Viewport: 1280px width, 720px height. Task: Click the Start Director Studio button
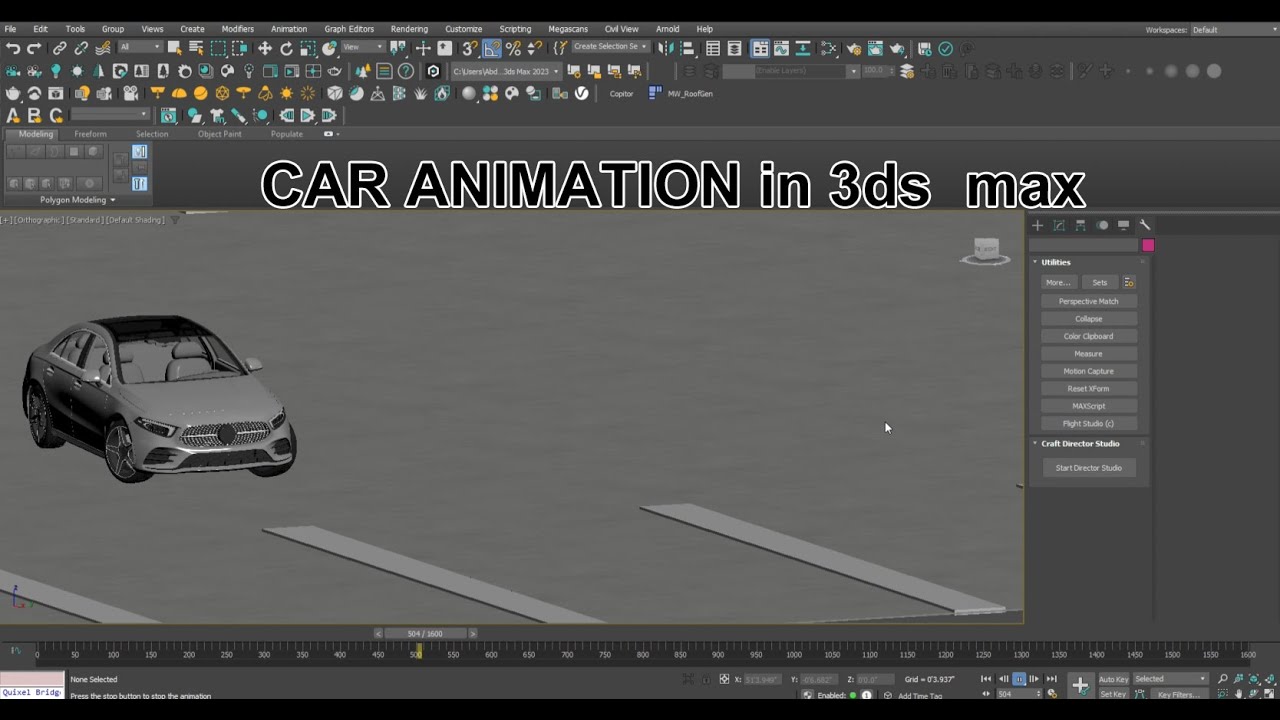[x=1088, y=468]
